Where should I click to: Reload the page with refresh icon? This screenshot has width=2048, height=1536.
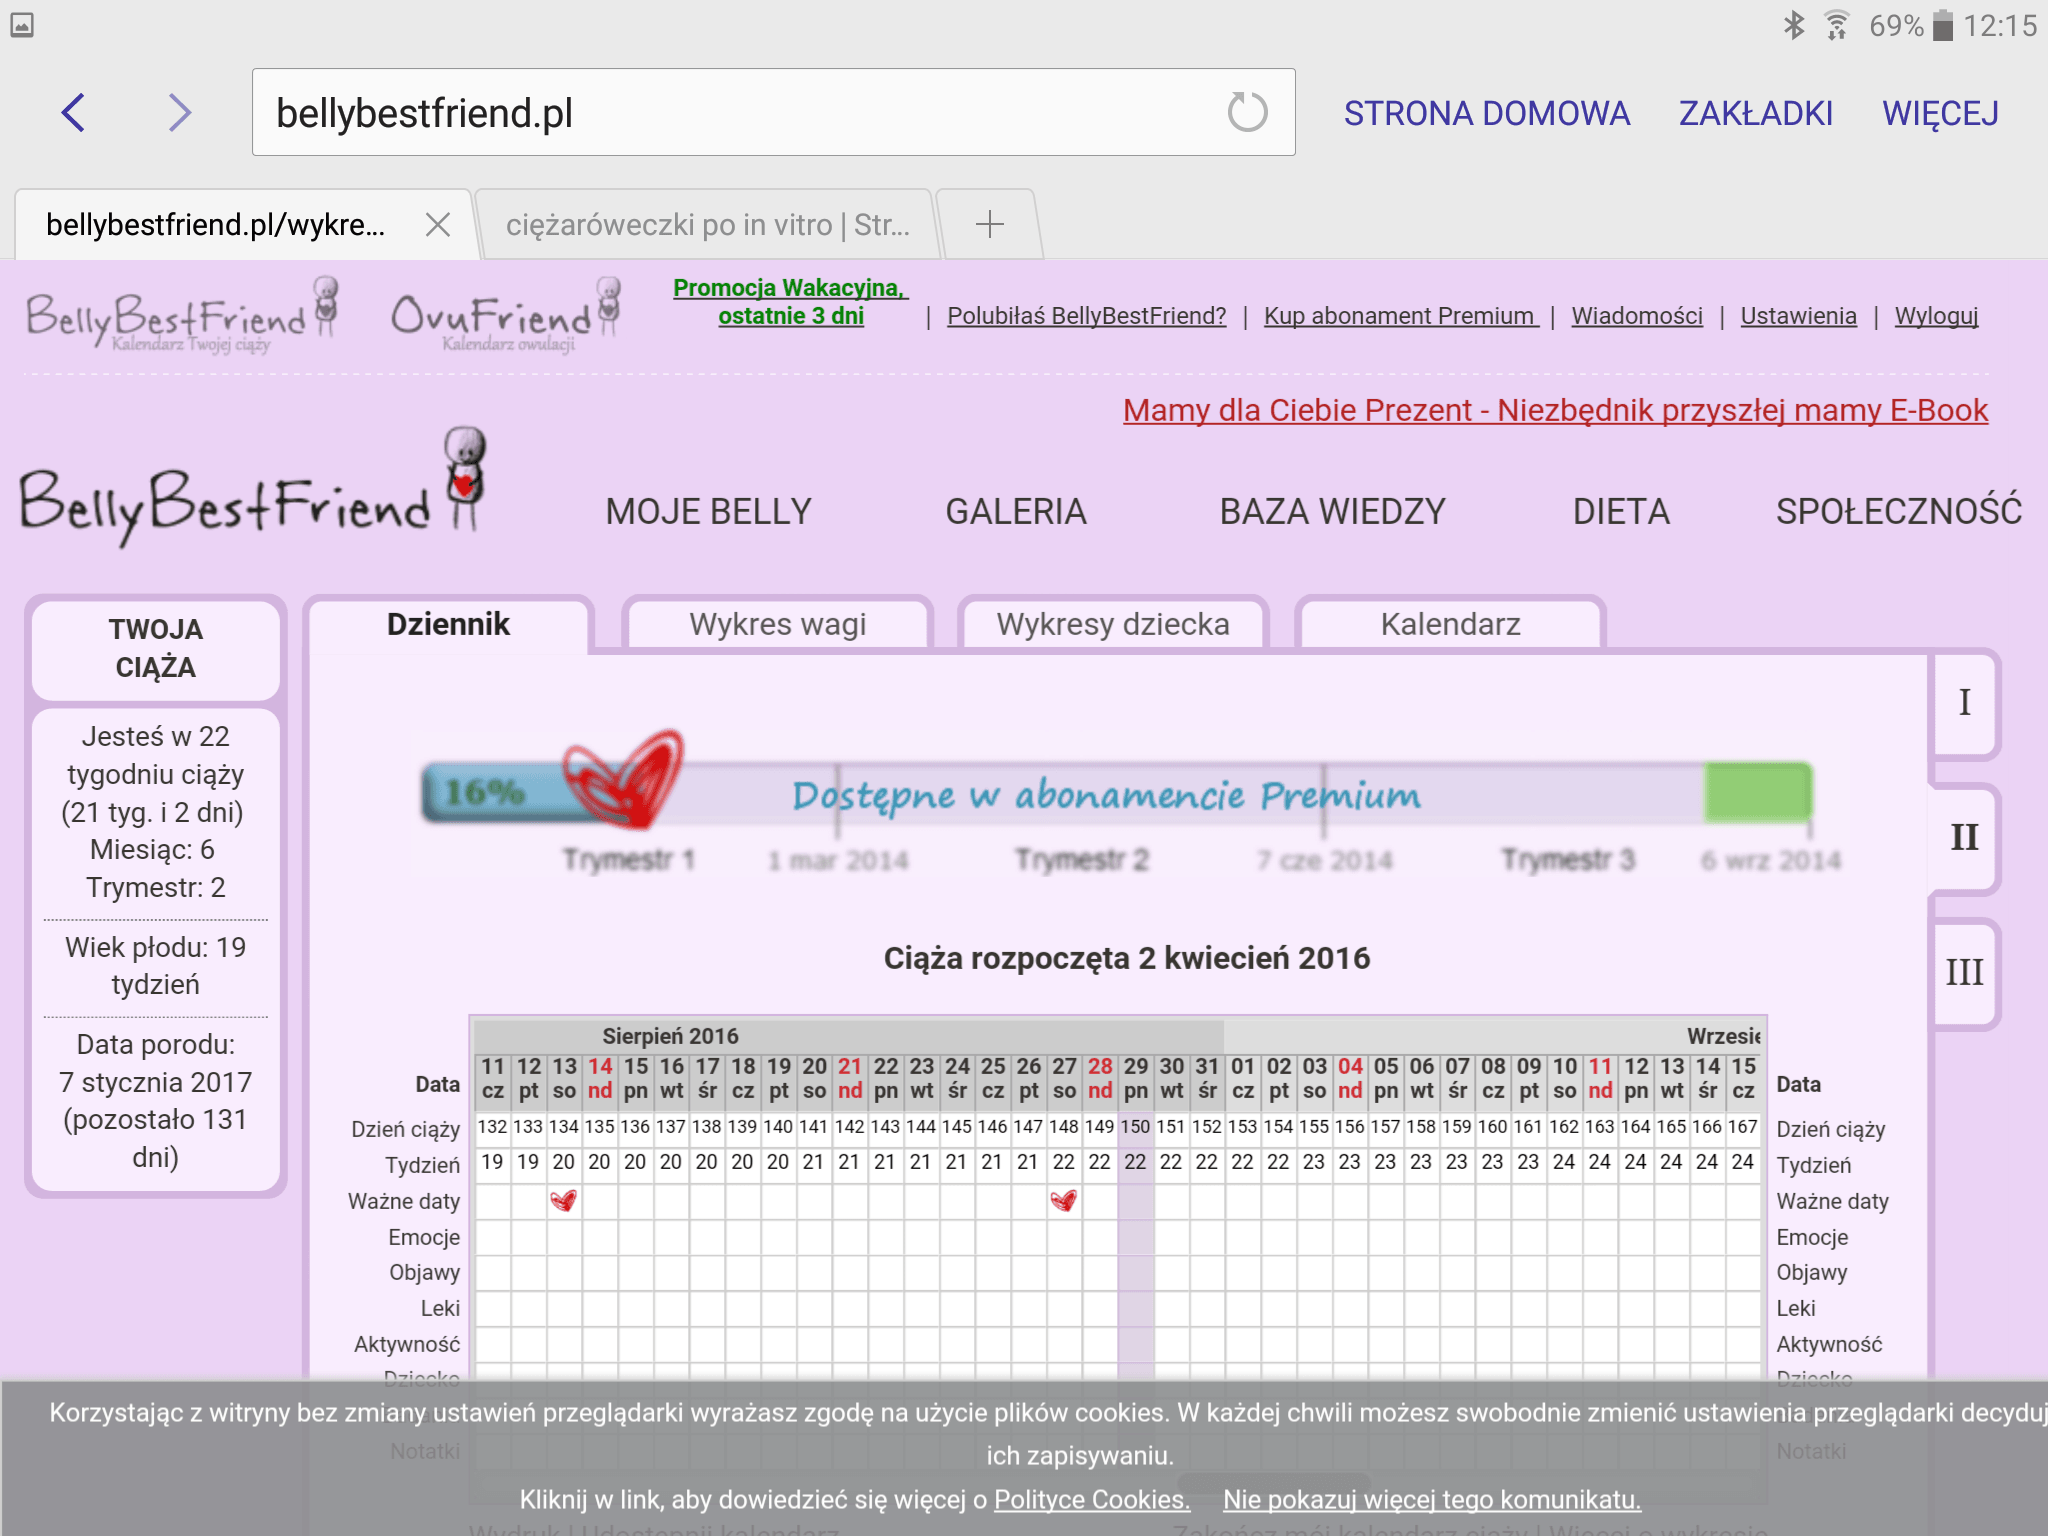click(x=1247, y=112)
